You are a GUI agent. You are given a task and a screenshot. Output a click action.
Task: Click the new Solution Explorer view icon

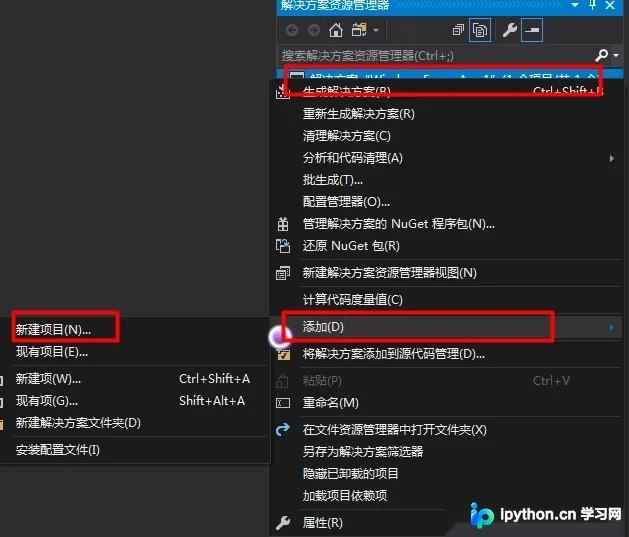pos(283,273)
